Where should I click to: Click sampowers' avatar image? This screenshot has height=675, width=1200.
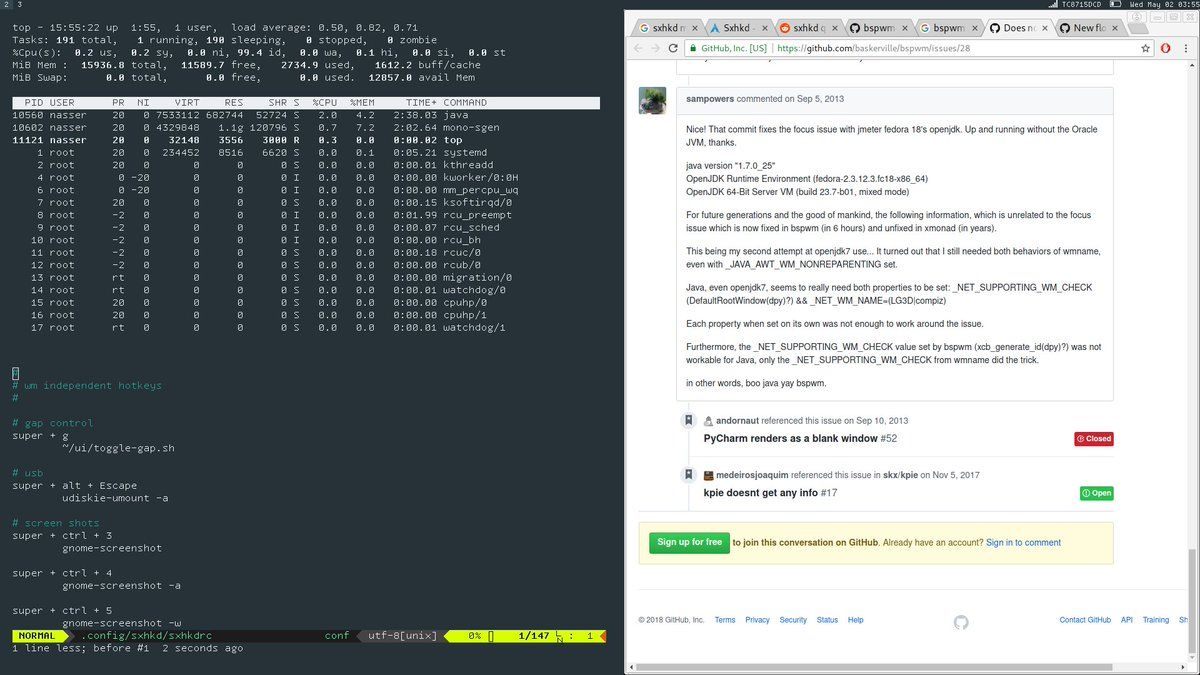click(x=652, y=101)
